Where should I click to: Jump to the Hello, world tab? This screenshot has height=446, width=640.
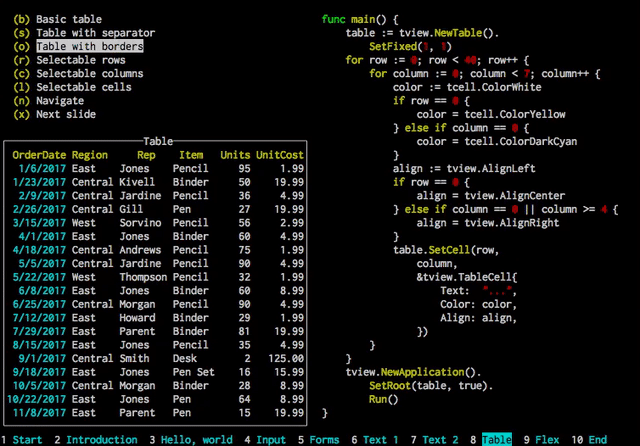195,439
